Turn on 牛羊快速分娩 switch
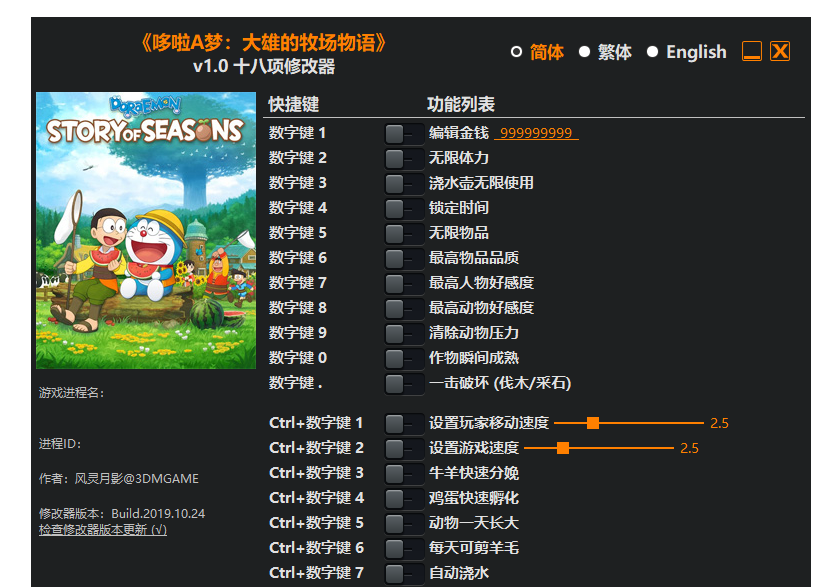 tap(404, 474)
